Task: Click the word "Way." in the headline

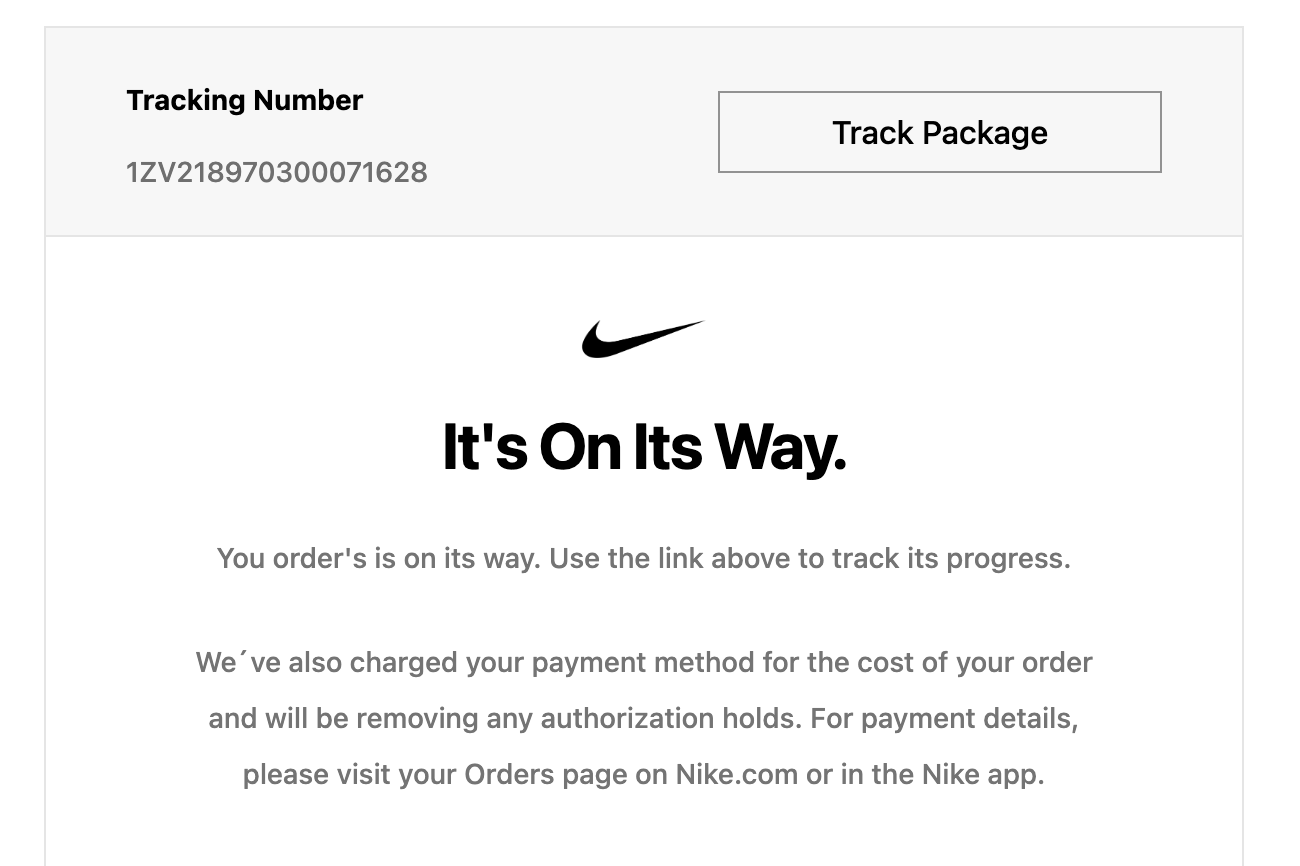Action: (x=779, y=447)
